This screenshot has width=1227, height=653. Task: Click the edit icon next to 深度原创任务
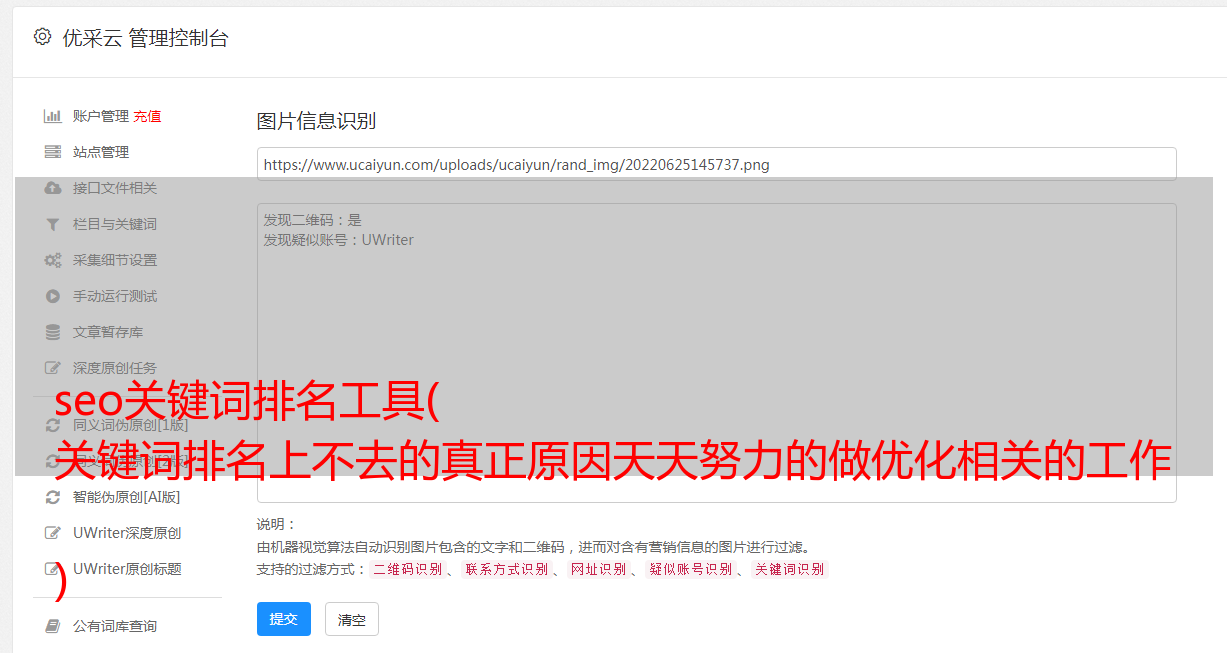pos(53,368)
